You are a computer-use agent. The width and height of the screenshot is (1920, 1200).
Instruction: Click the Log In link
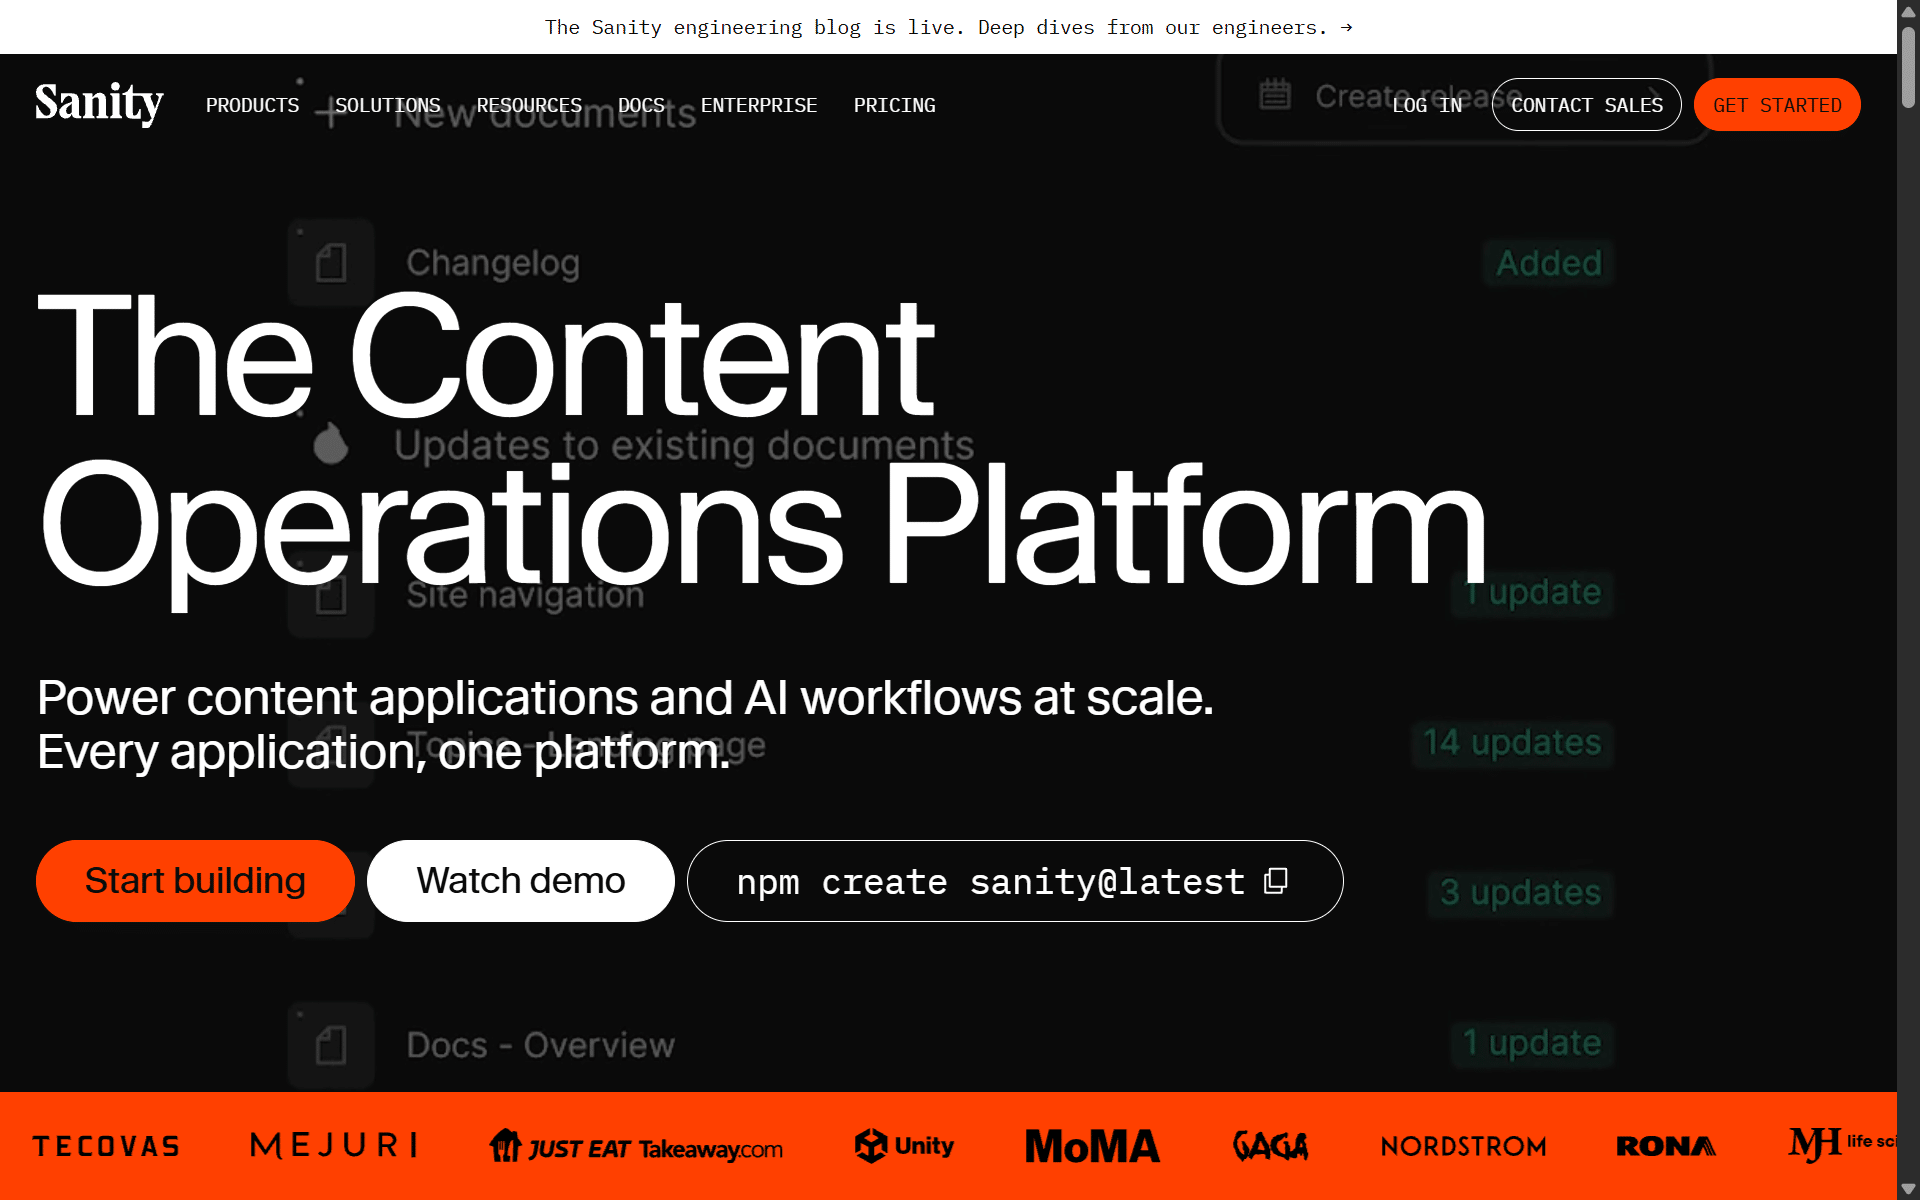pos(1427,105)
